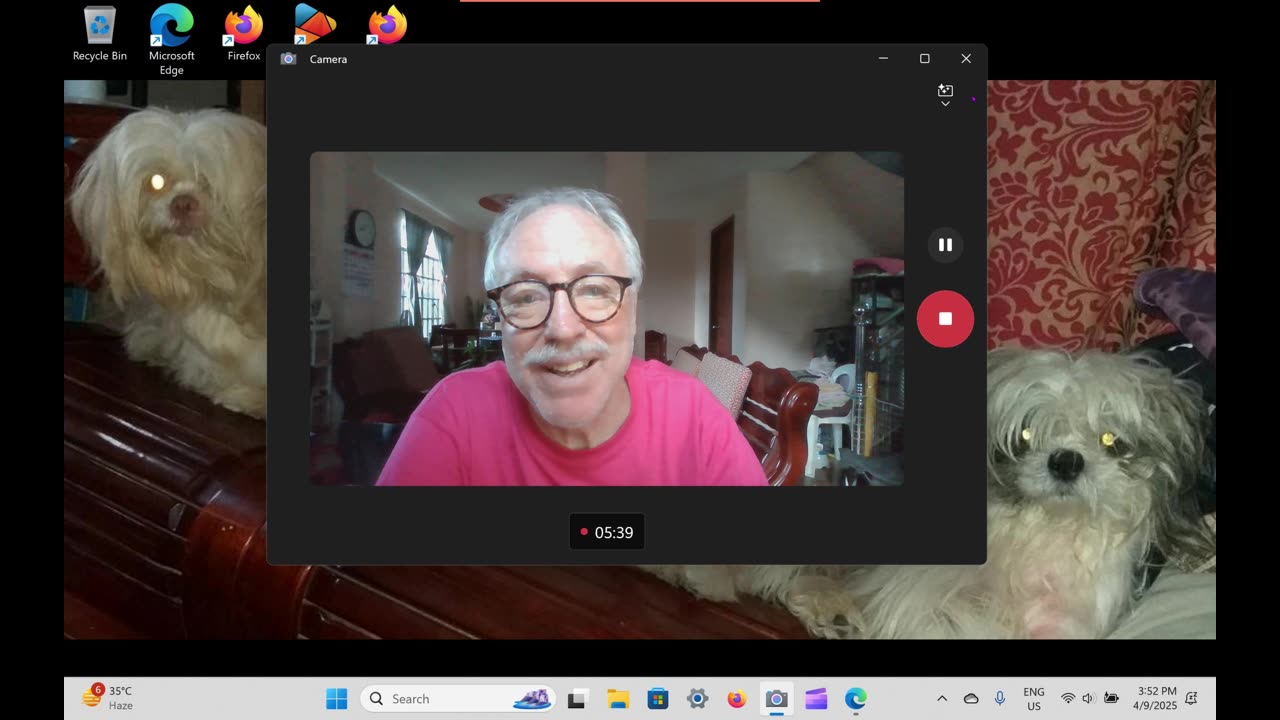Select the Recycle Bin desktop icon
1280x720 pixels.
[100, 34]
